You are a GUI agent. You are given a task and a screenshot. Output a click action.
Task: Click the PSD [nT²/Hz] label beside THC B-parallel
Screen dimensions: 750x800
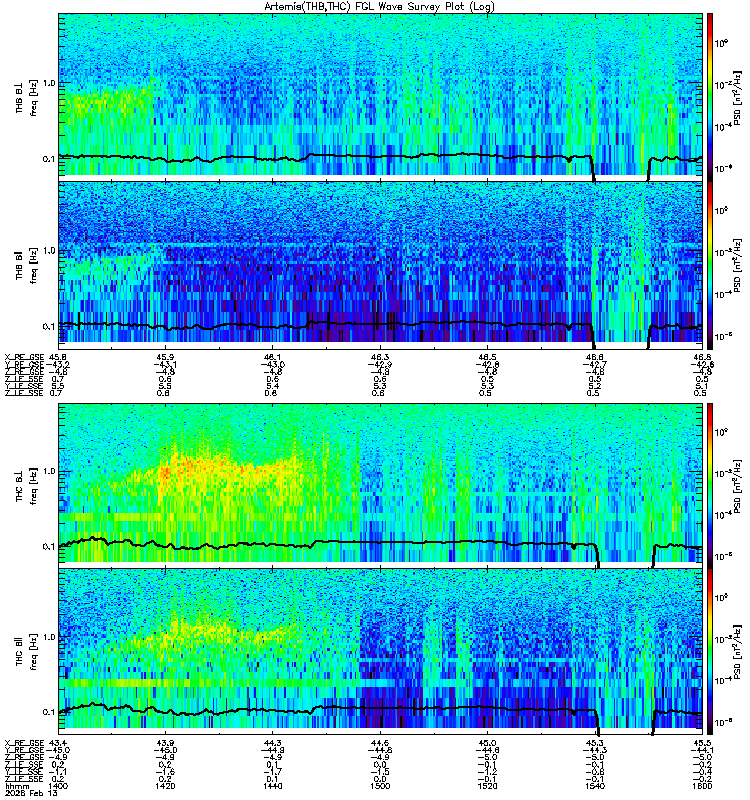click(x=738, y=652)
